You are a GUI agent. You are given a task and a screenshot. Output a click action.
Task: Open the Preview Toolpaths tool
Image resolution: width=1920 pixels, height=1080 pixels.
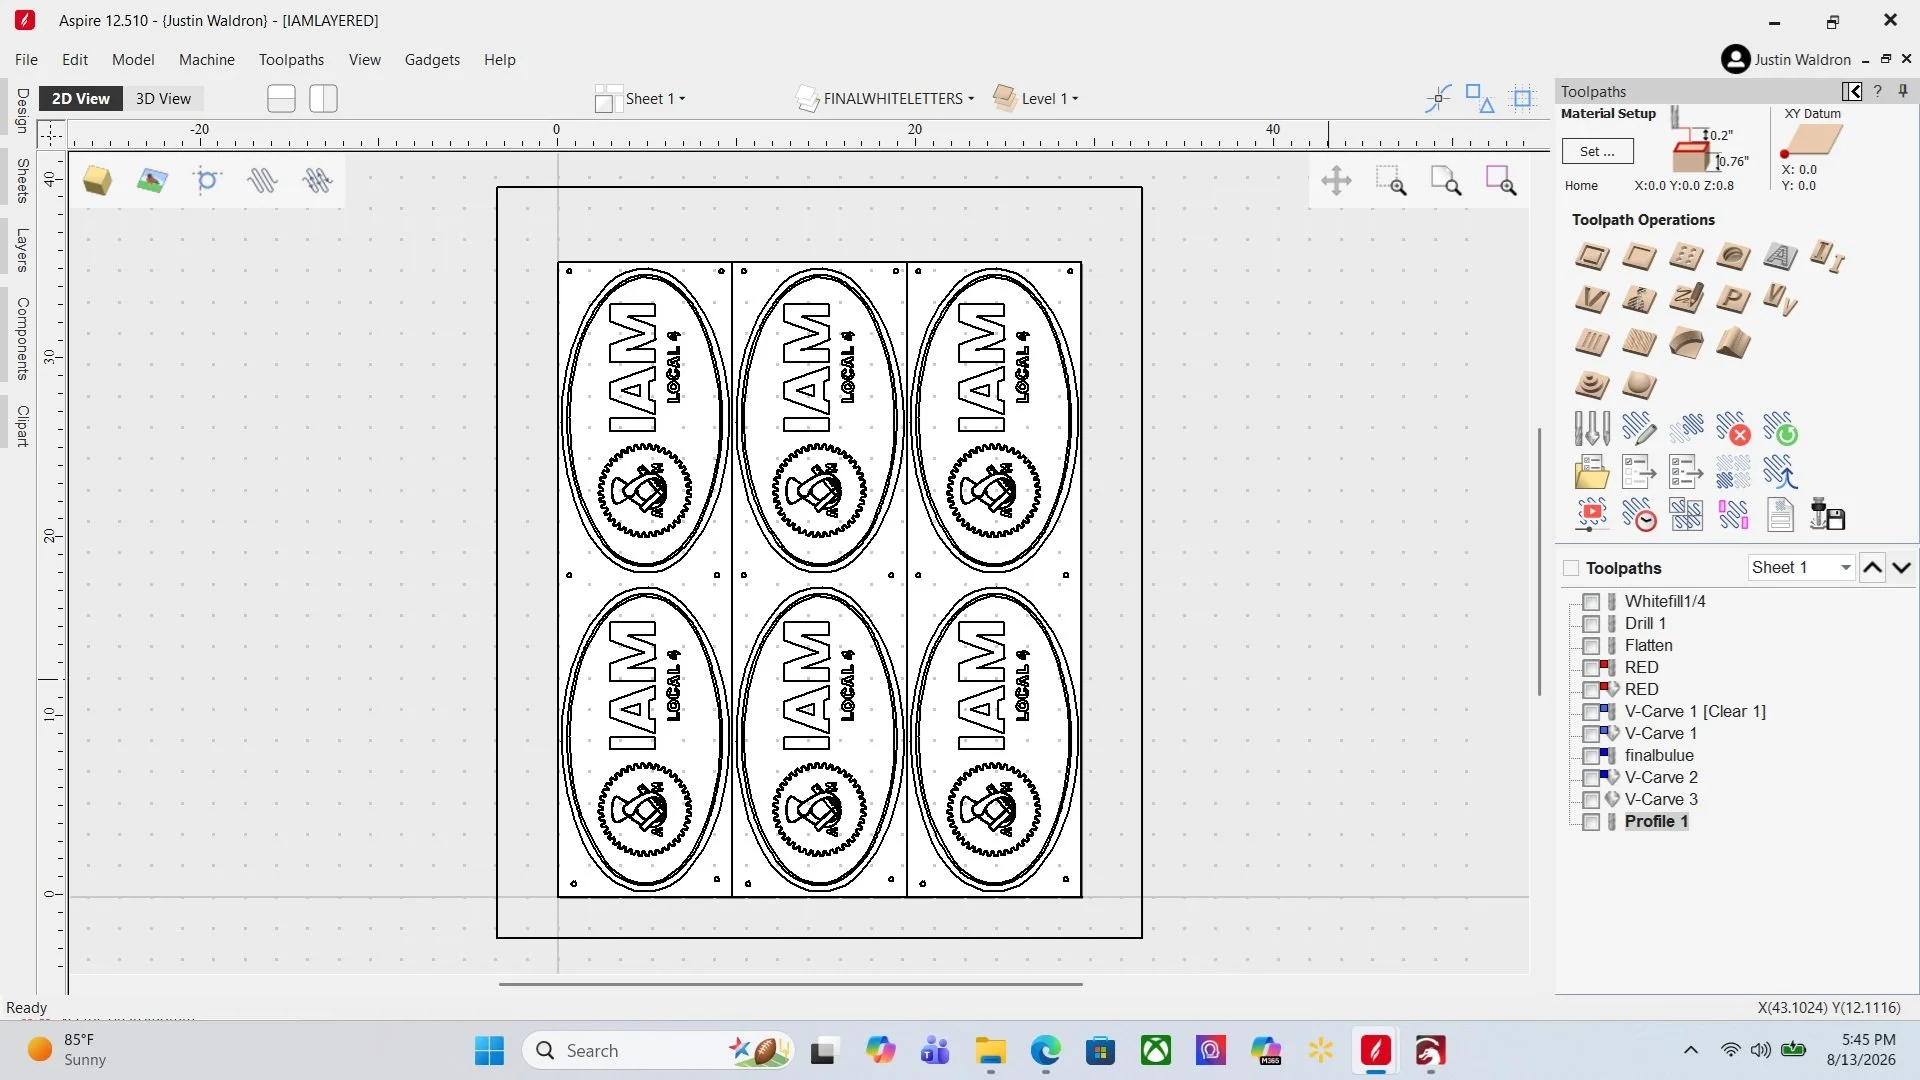[1592, 515]
